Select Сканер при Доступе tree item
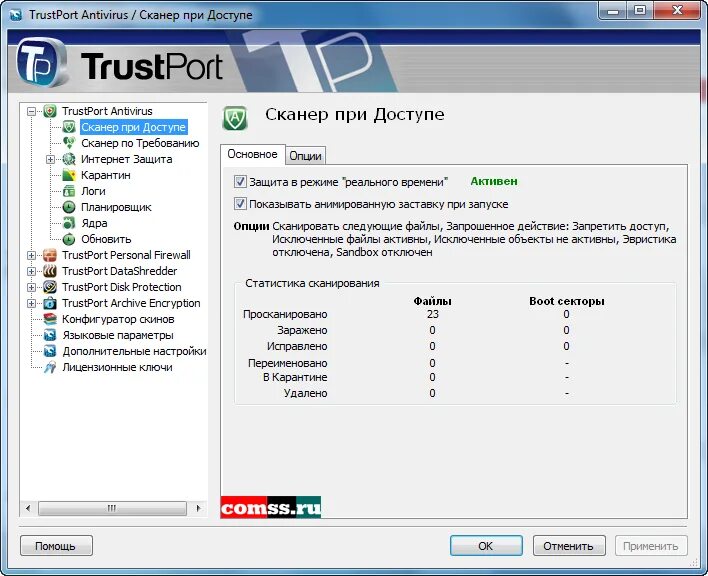Viewport: 708px width, 576px height. coord(133,127)
